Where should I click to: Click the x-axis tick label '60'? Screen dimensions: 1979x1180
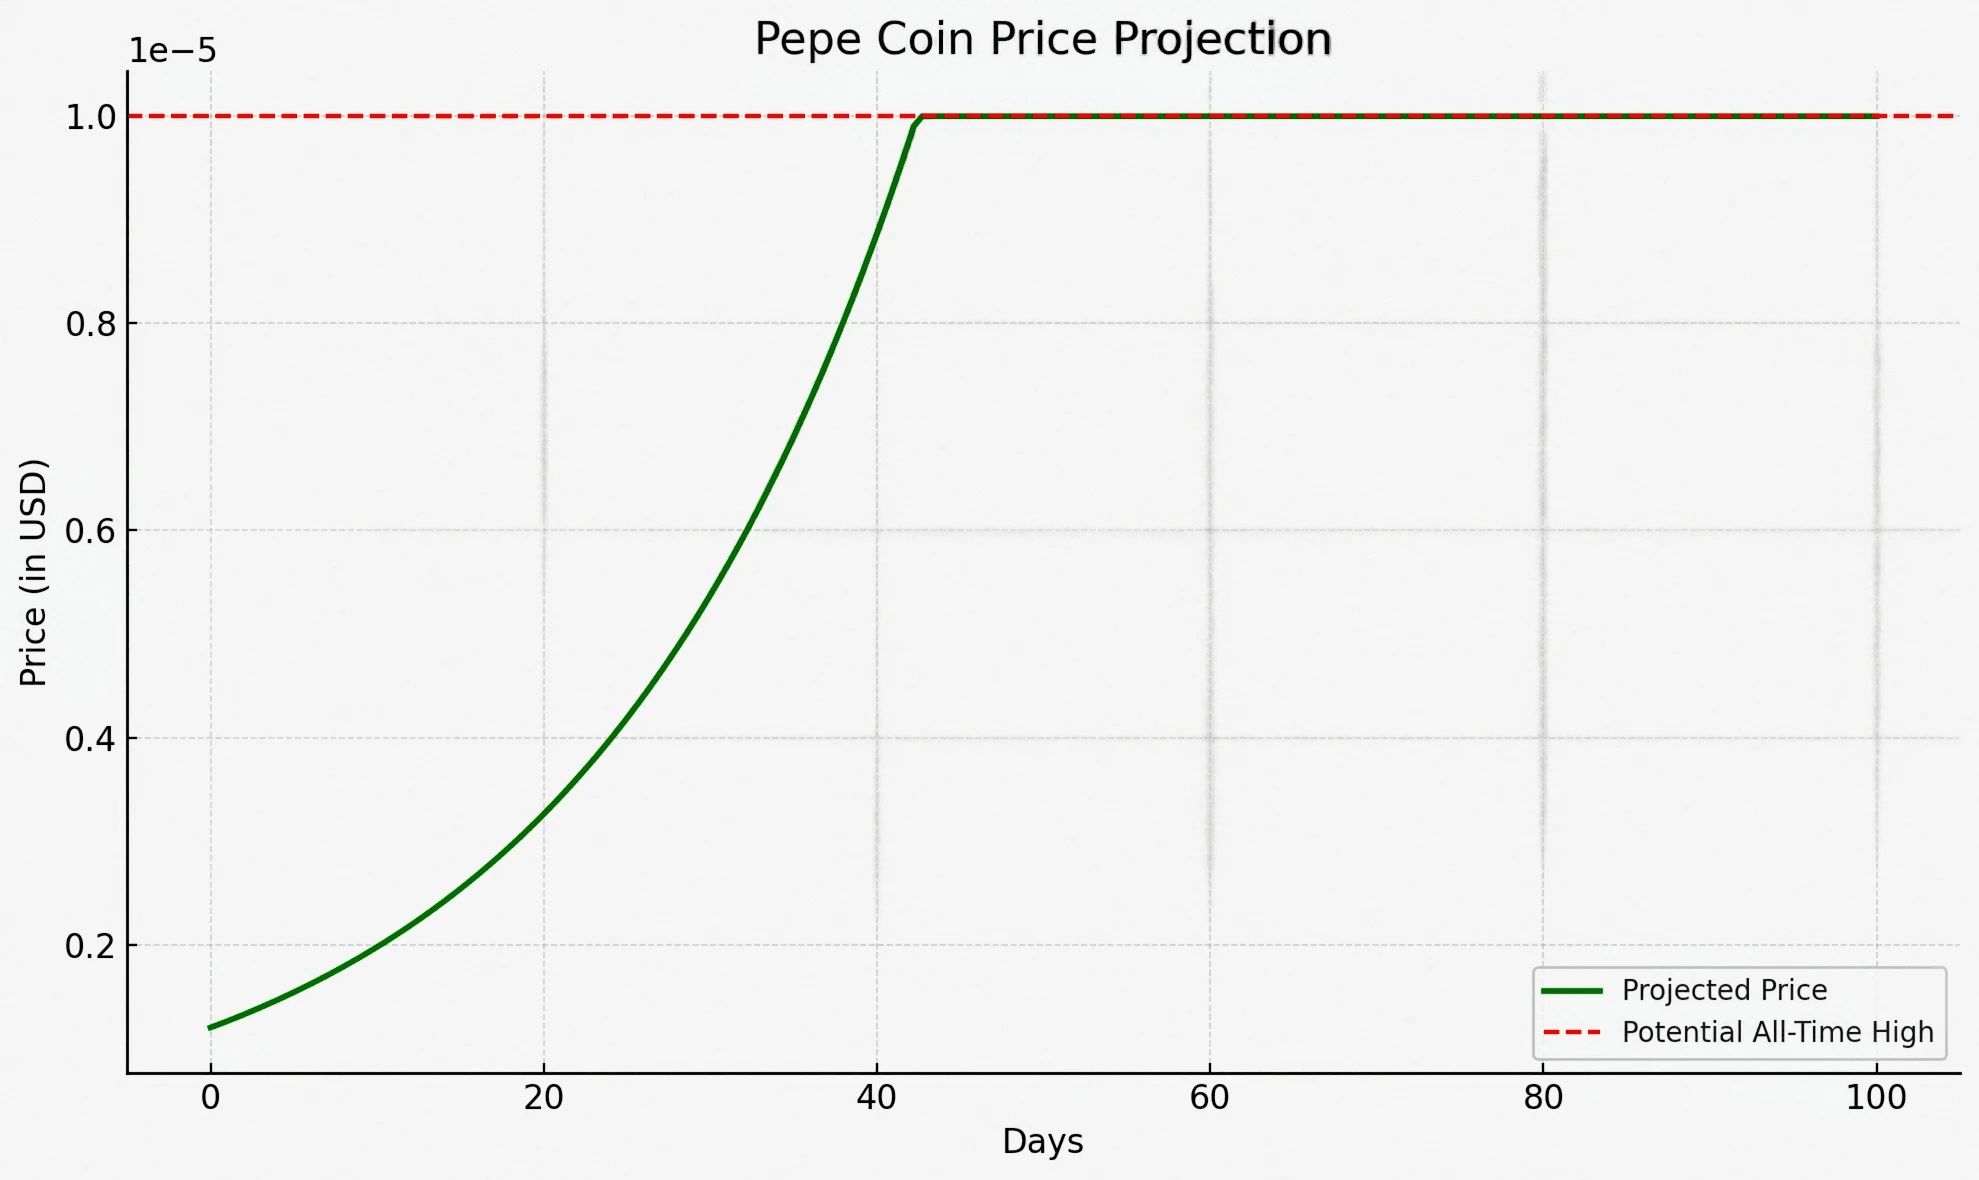point(1209,1098)
